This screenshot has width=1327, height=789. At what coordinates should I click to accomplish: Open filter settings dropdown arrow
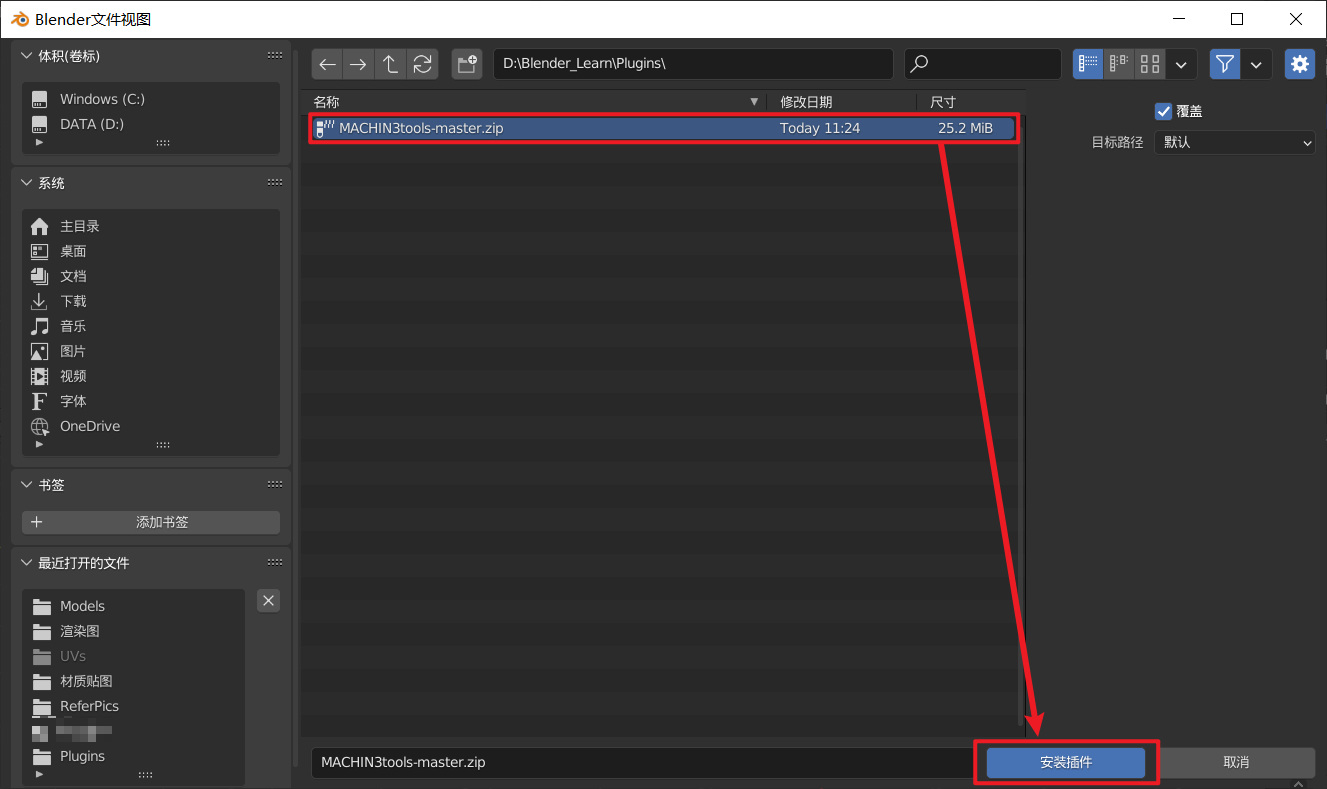pos(1256,64)
